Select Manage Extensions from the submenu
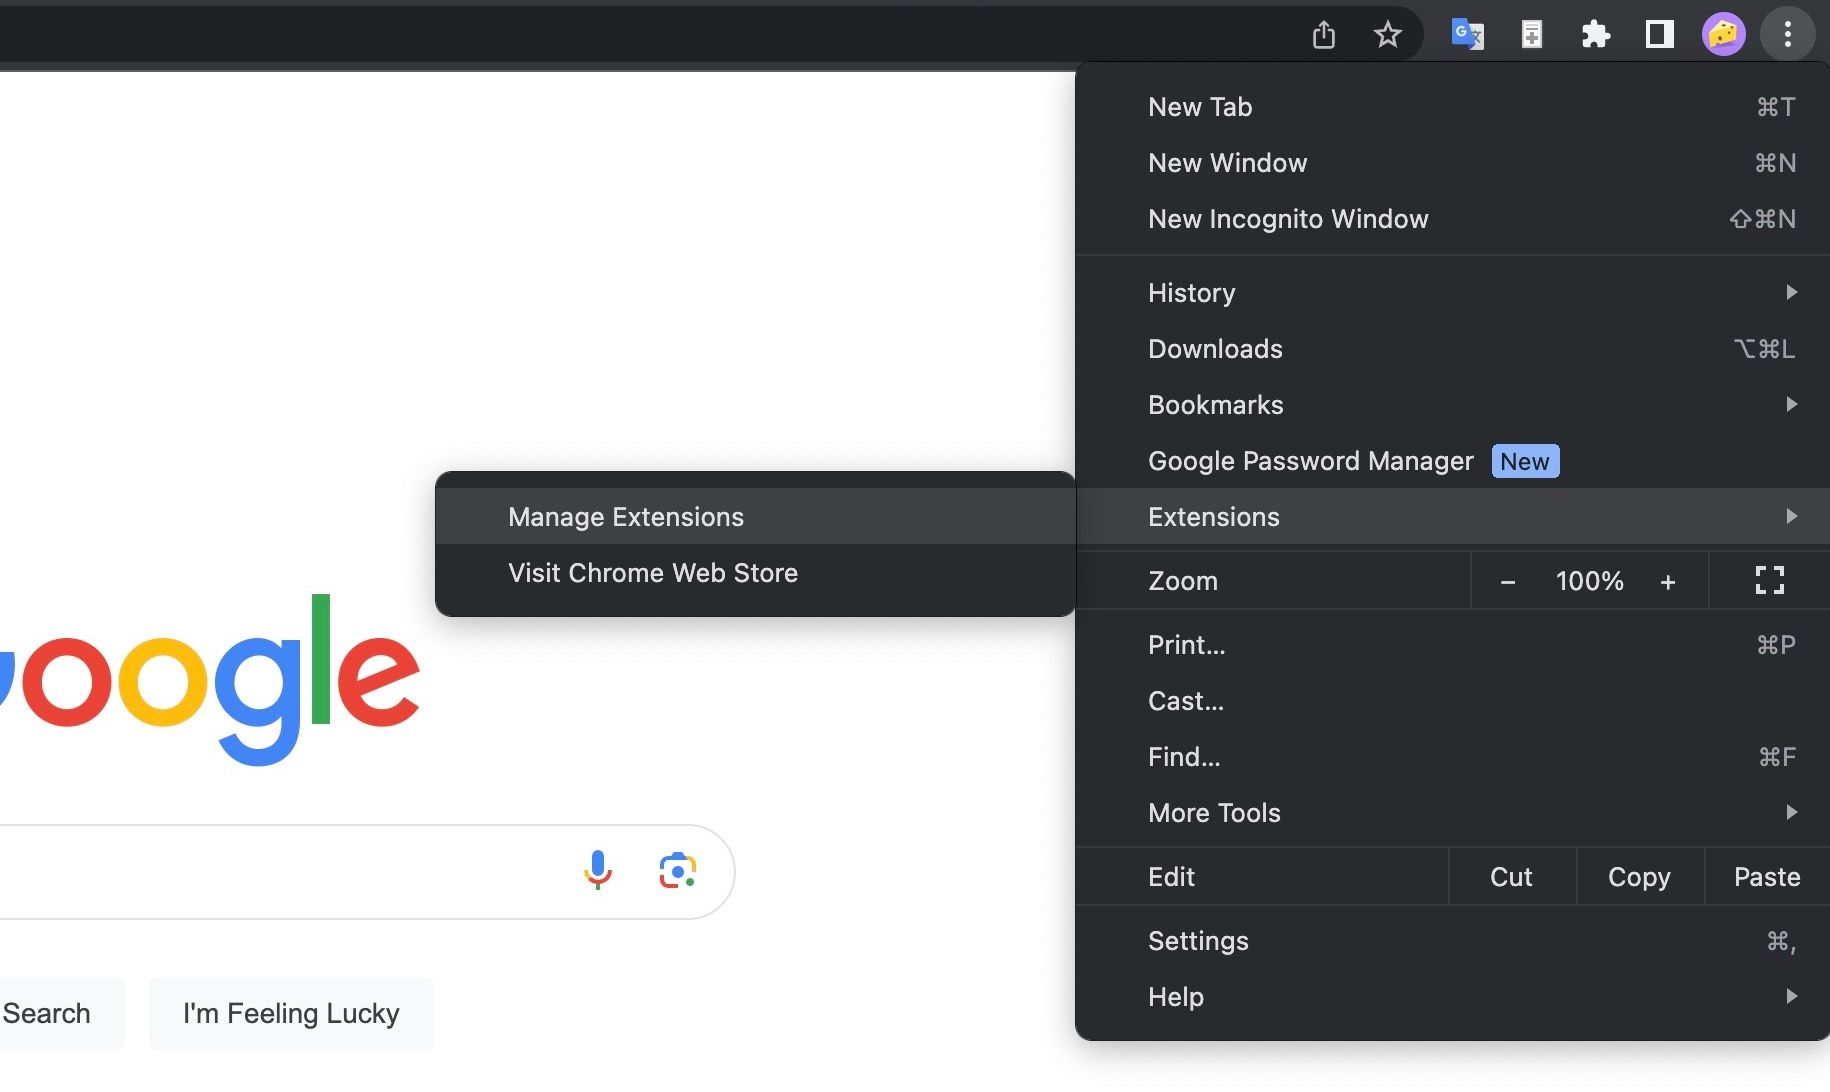This screenshot has height=1092, width=1830. pos(626,516)
